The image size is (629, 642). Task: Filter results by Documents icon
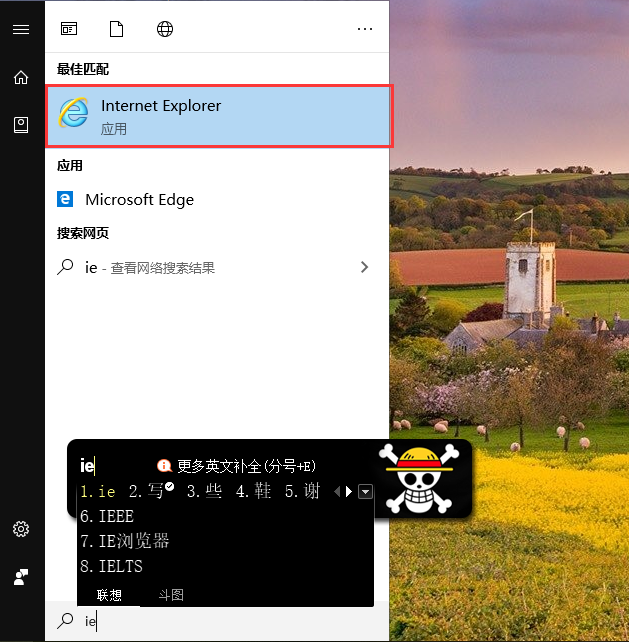pyautogui.click(x=116, y=29)
